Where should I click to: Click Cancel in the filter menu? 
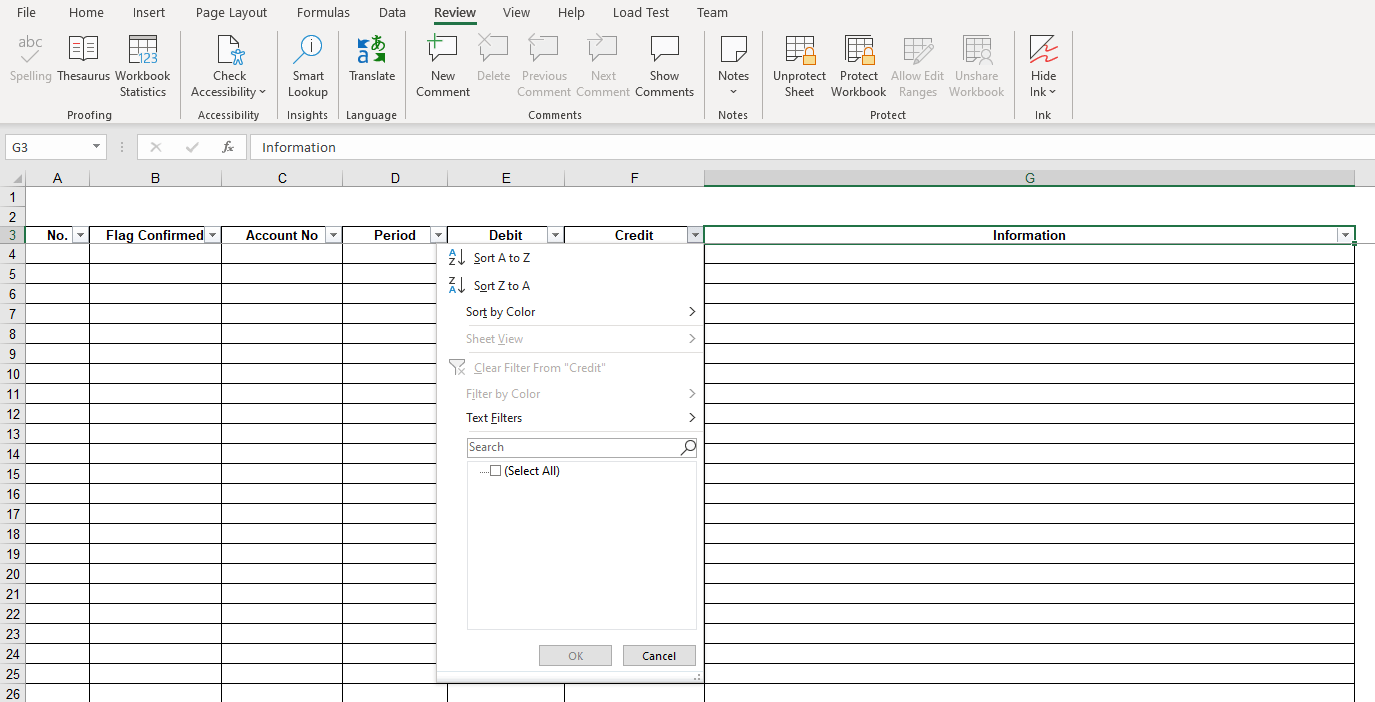click(659, 656)
